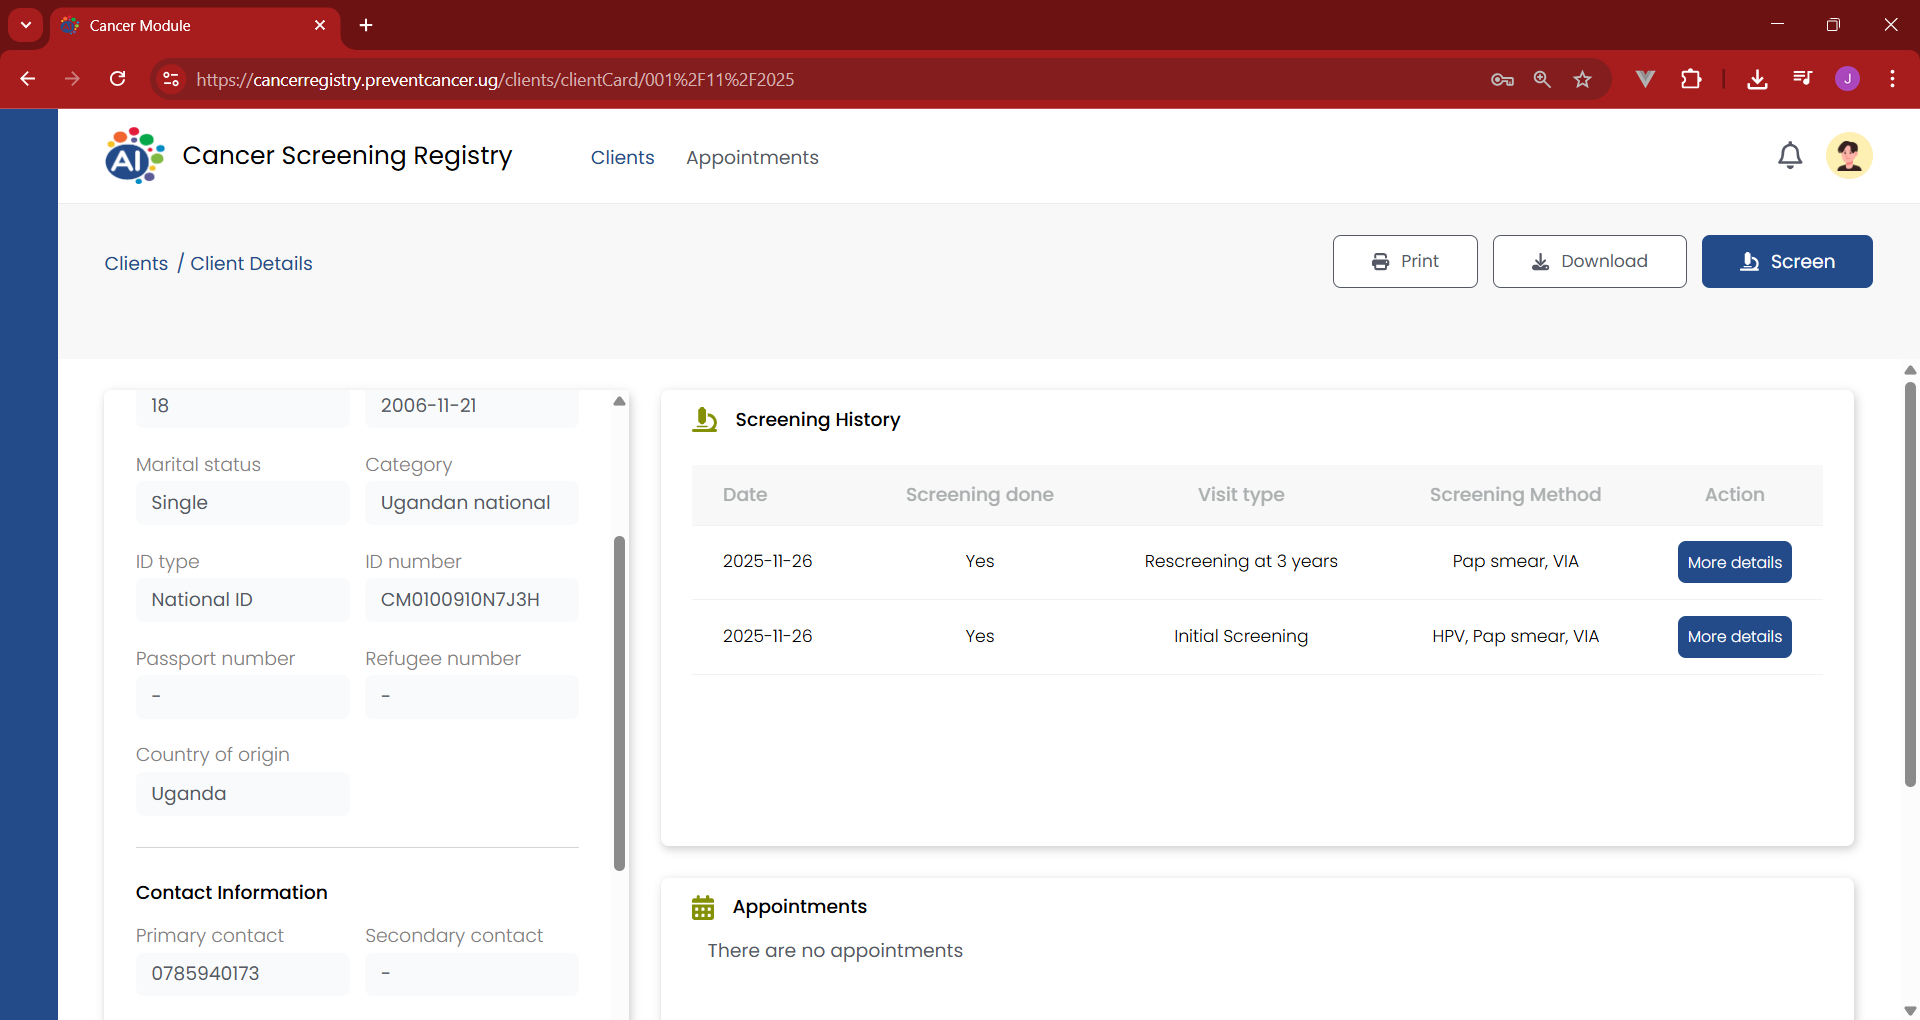
Task: Click the Cancer Screening Registry logo
Action: point(135,156)
